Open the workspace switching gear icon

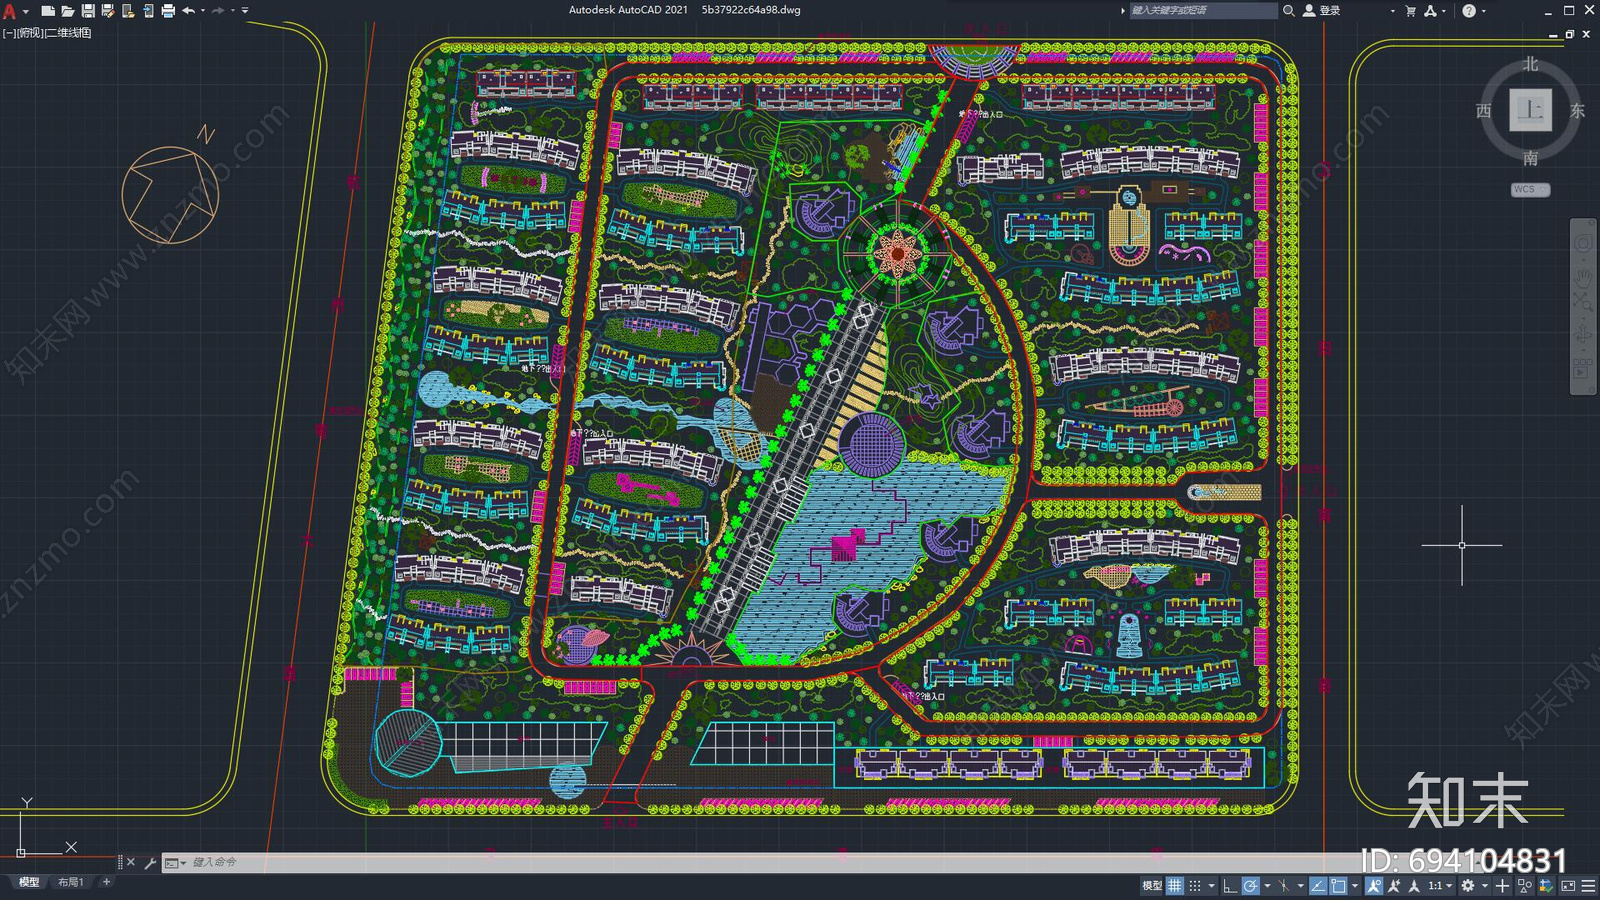click(1467, 886)
